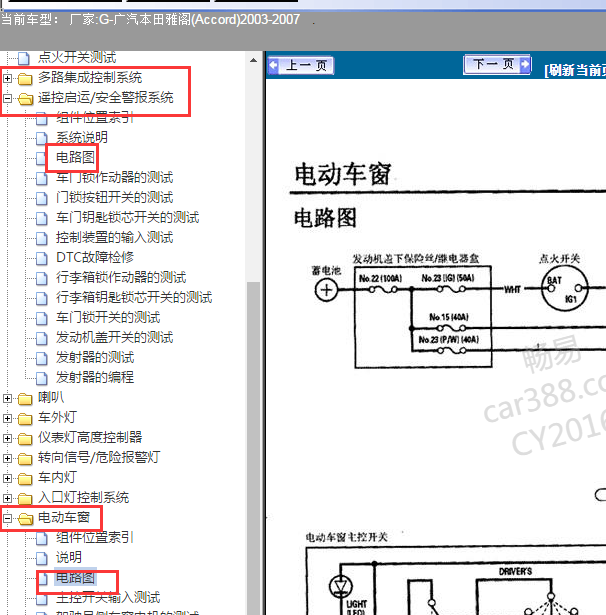Click the 车外灯 folder icon
This screenshot has height=615, width=606.
click(25, 418)
